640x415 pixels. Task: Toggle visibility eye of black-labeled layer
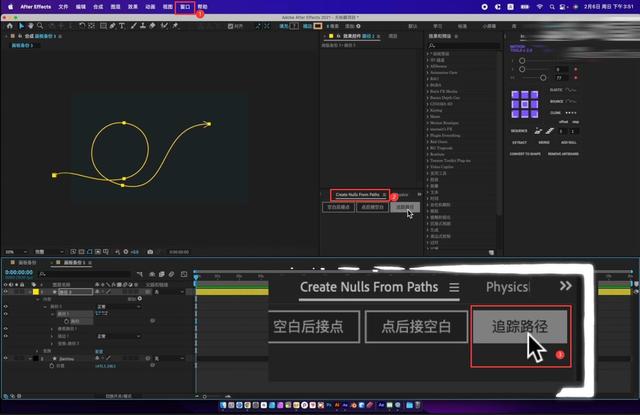[6, 358]
